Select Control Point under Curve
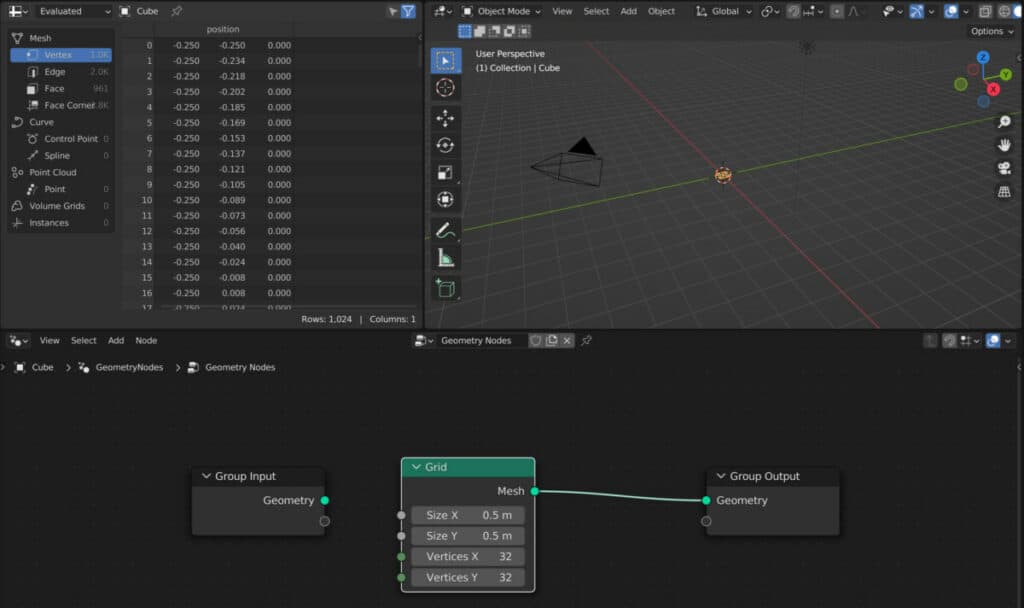This screenshot has width=1024, height=608. tap(61, 138)
